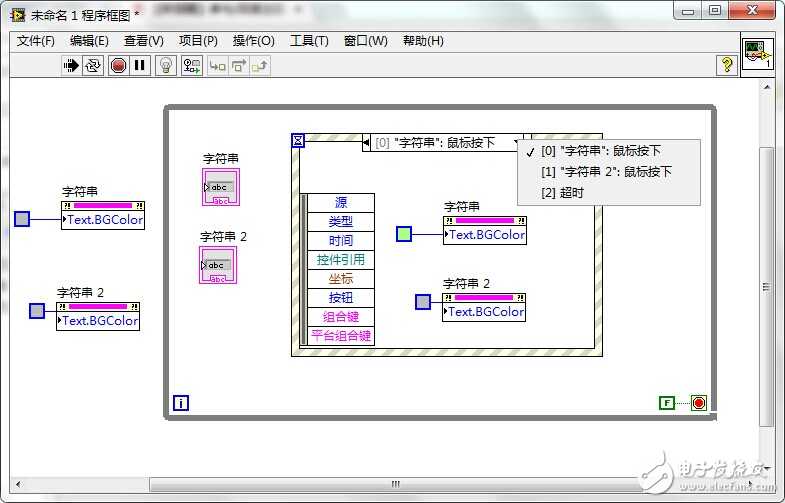The width and height of the screenshot is (785, 503).
Task: Minimize the block diagram window
Action: [x=688, y=11]
